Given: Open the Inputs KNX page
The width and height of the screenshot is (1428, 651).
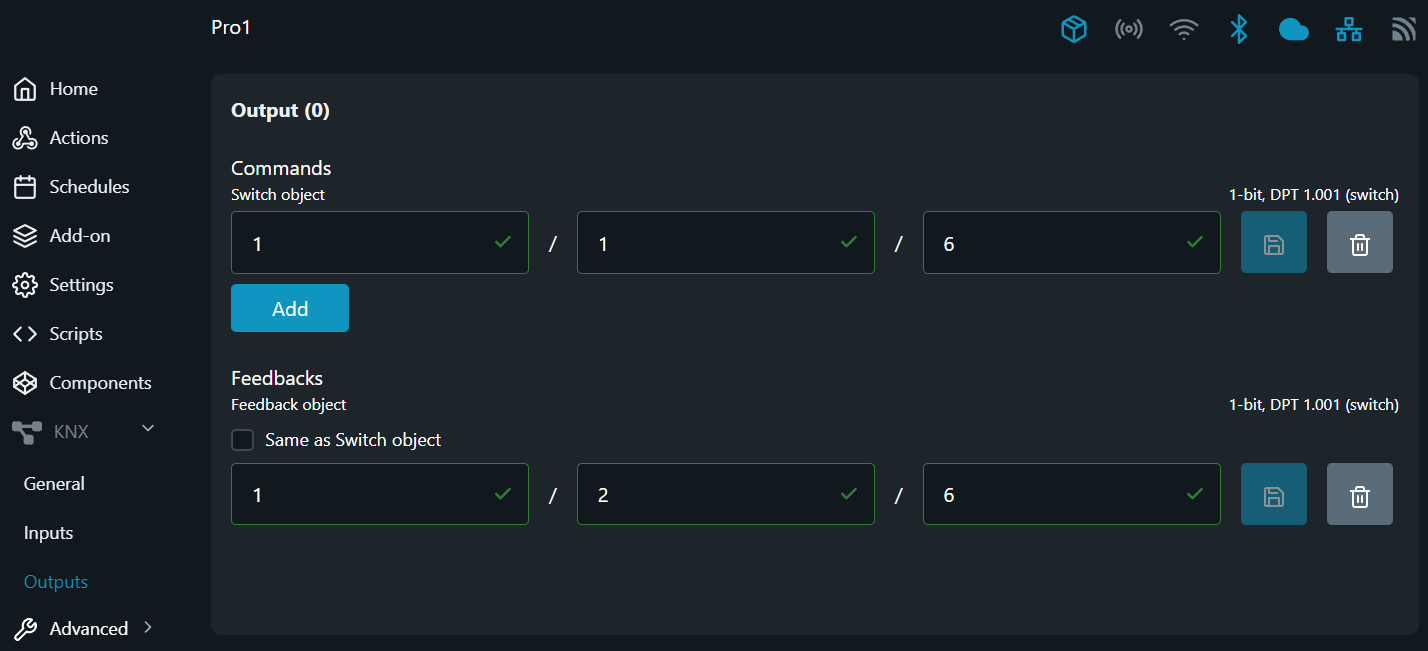Looking at the screenshot, I should pyautogui.click(x=49, y=533).
